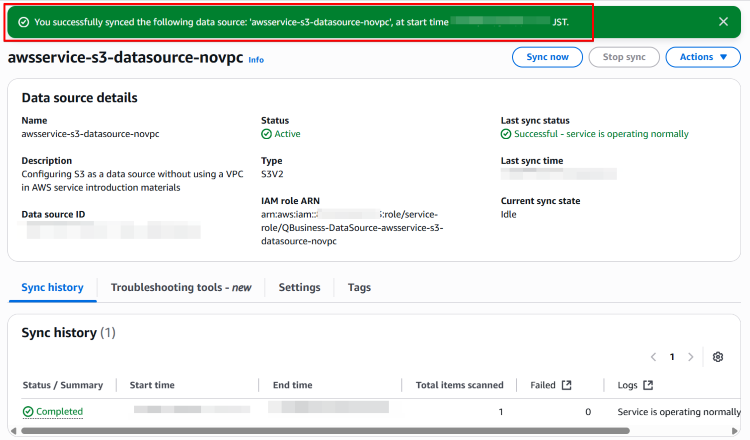Click the Completed status check icon
Viewport: 750px width, 440px height.
coord(28,412)
